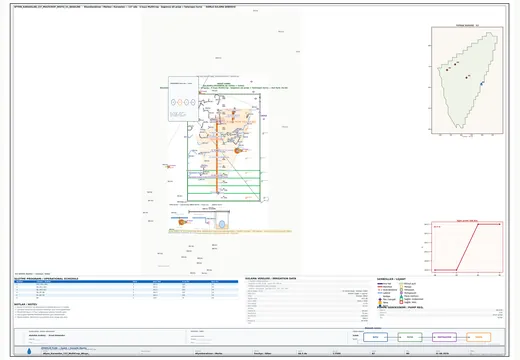
Task: Click the blue water drop logo
Action: (x=29, y=351)
